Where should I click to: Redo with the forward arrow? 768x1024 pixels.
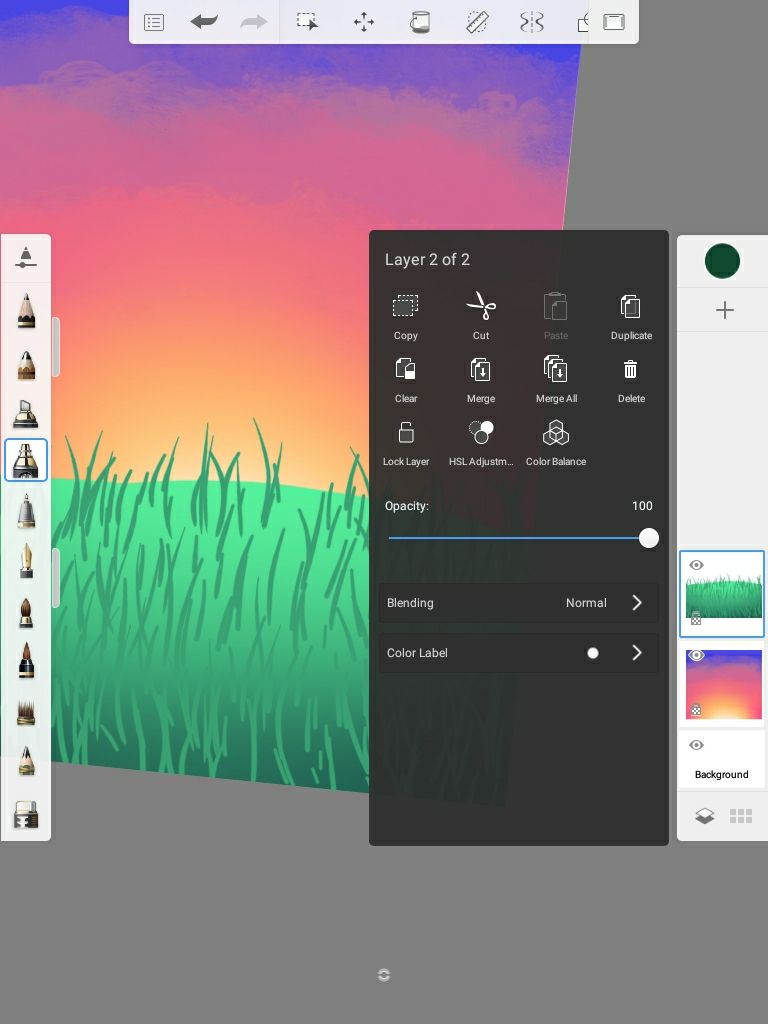click(253, 22)
